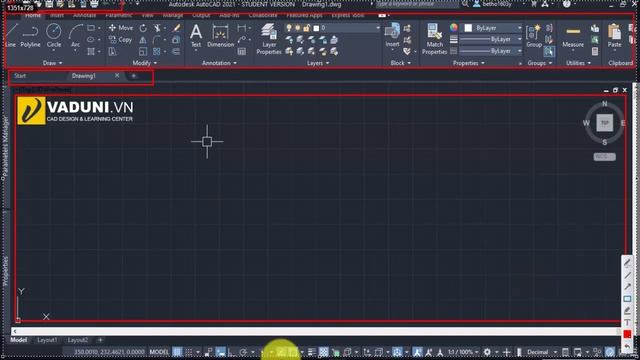Add a new layout with plus
The height and width of the screenshot is (360, 640).
pos(100,340)
